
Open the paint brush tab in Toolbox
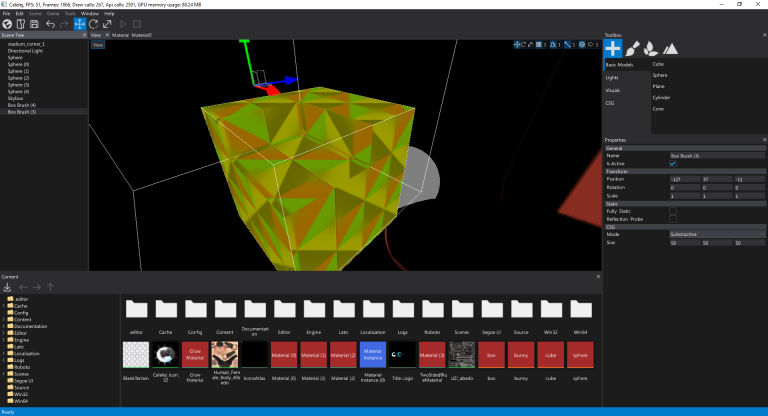632,48
